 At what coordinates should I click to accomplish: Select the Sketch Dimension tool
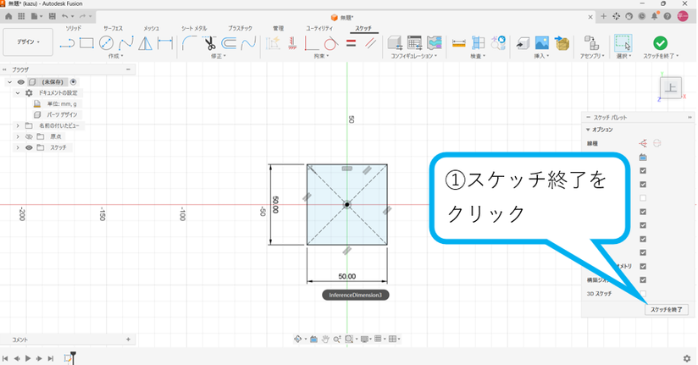click(x=165, y=43)
